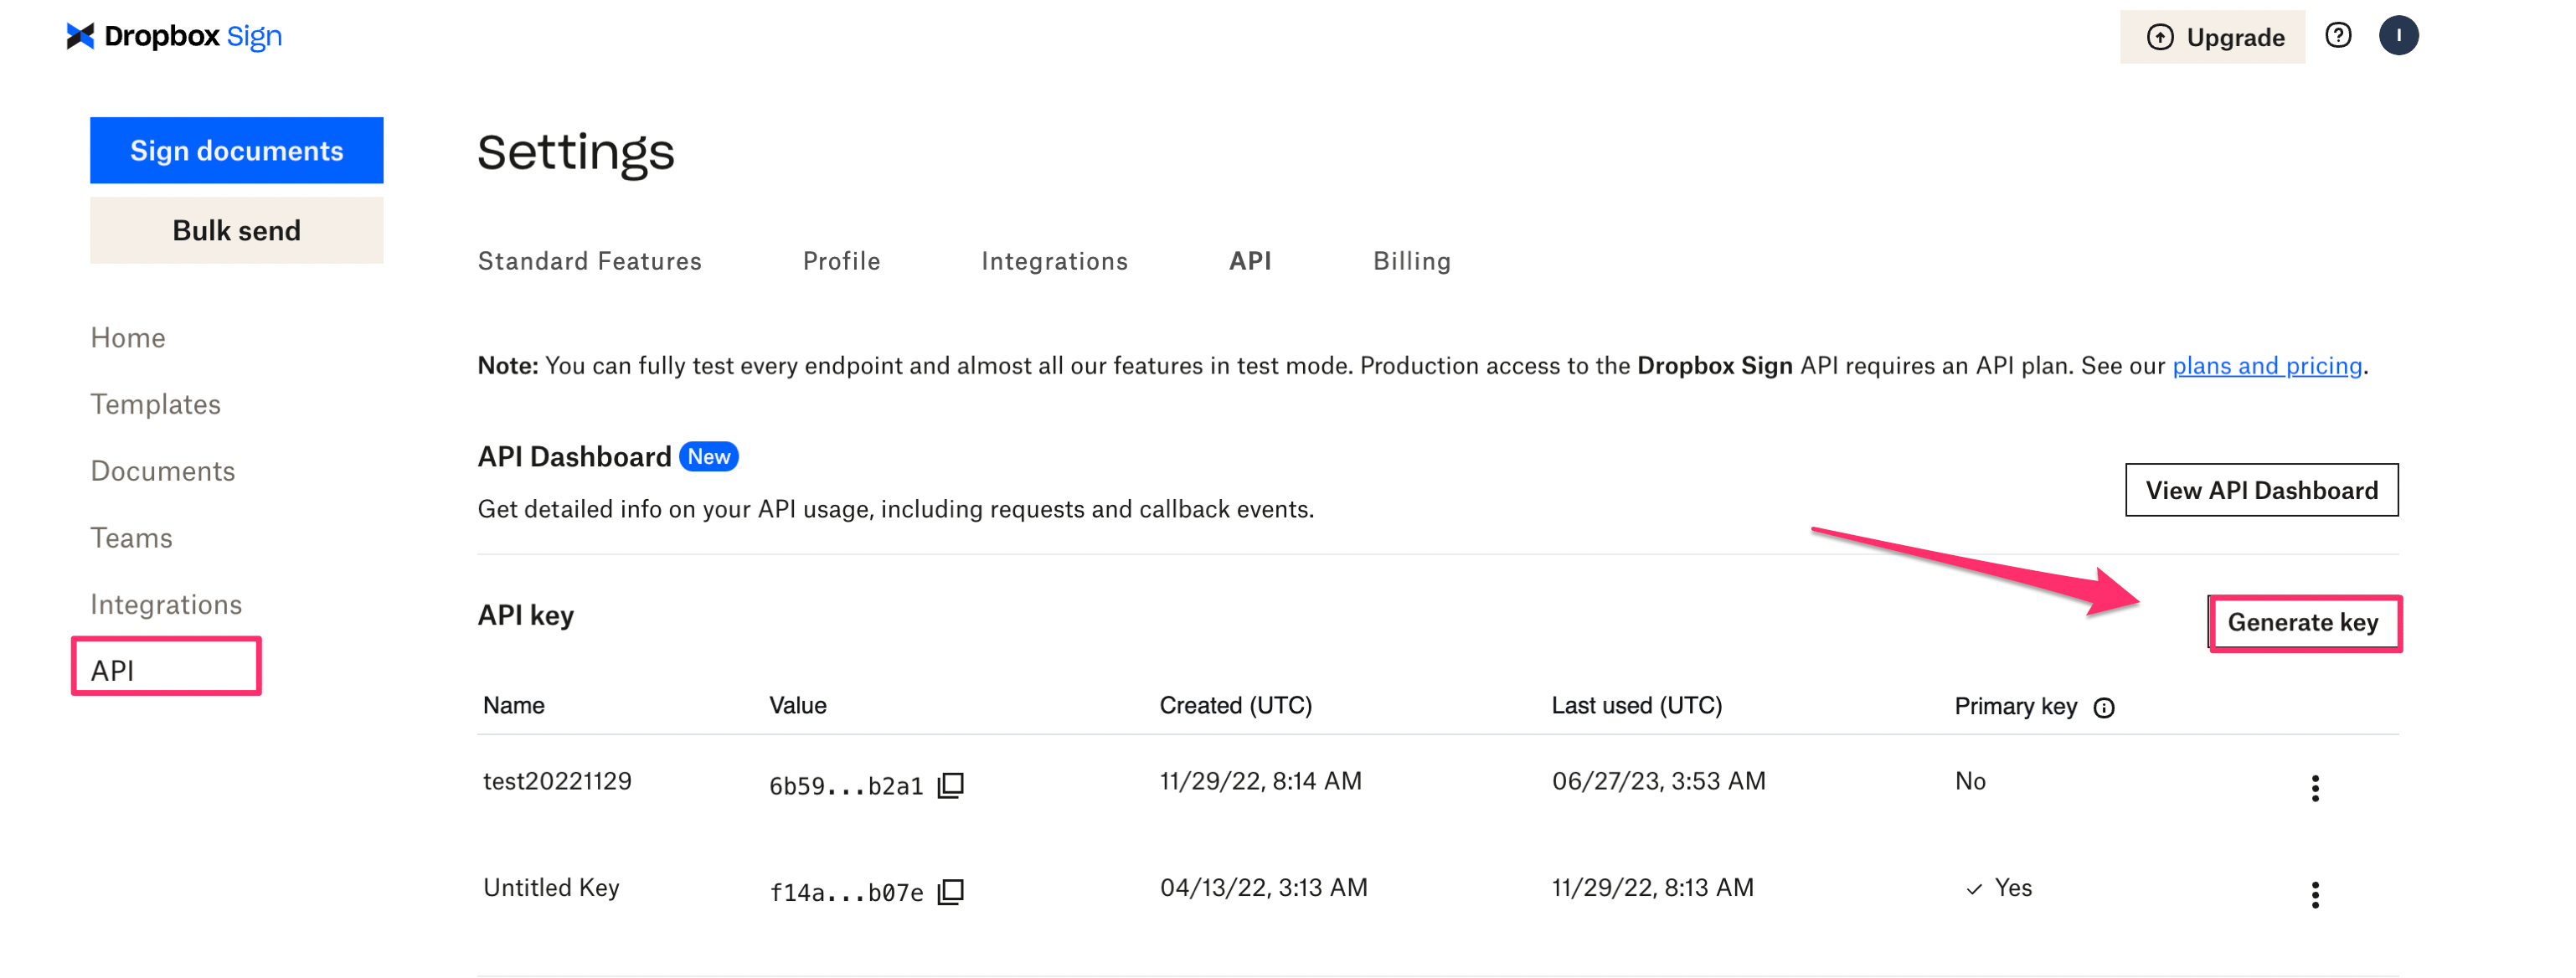Open Teams in sidebar
This screenshot has width=2576, height=978.
point(132,538)
